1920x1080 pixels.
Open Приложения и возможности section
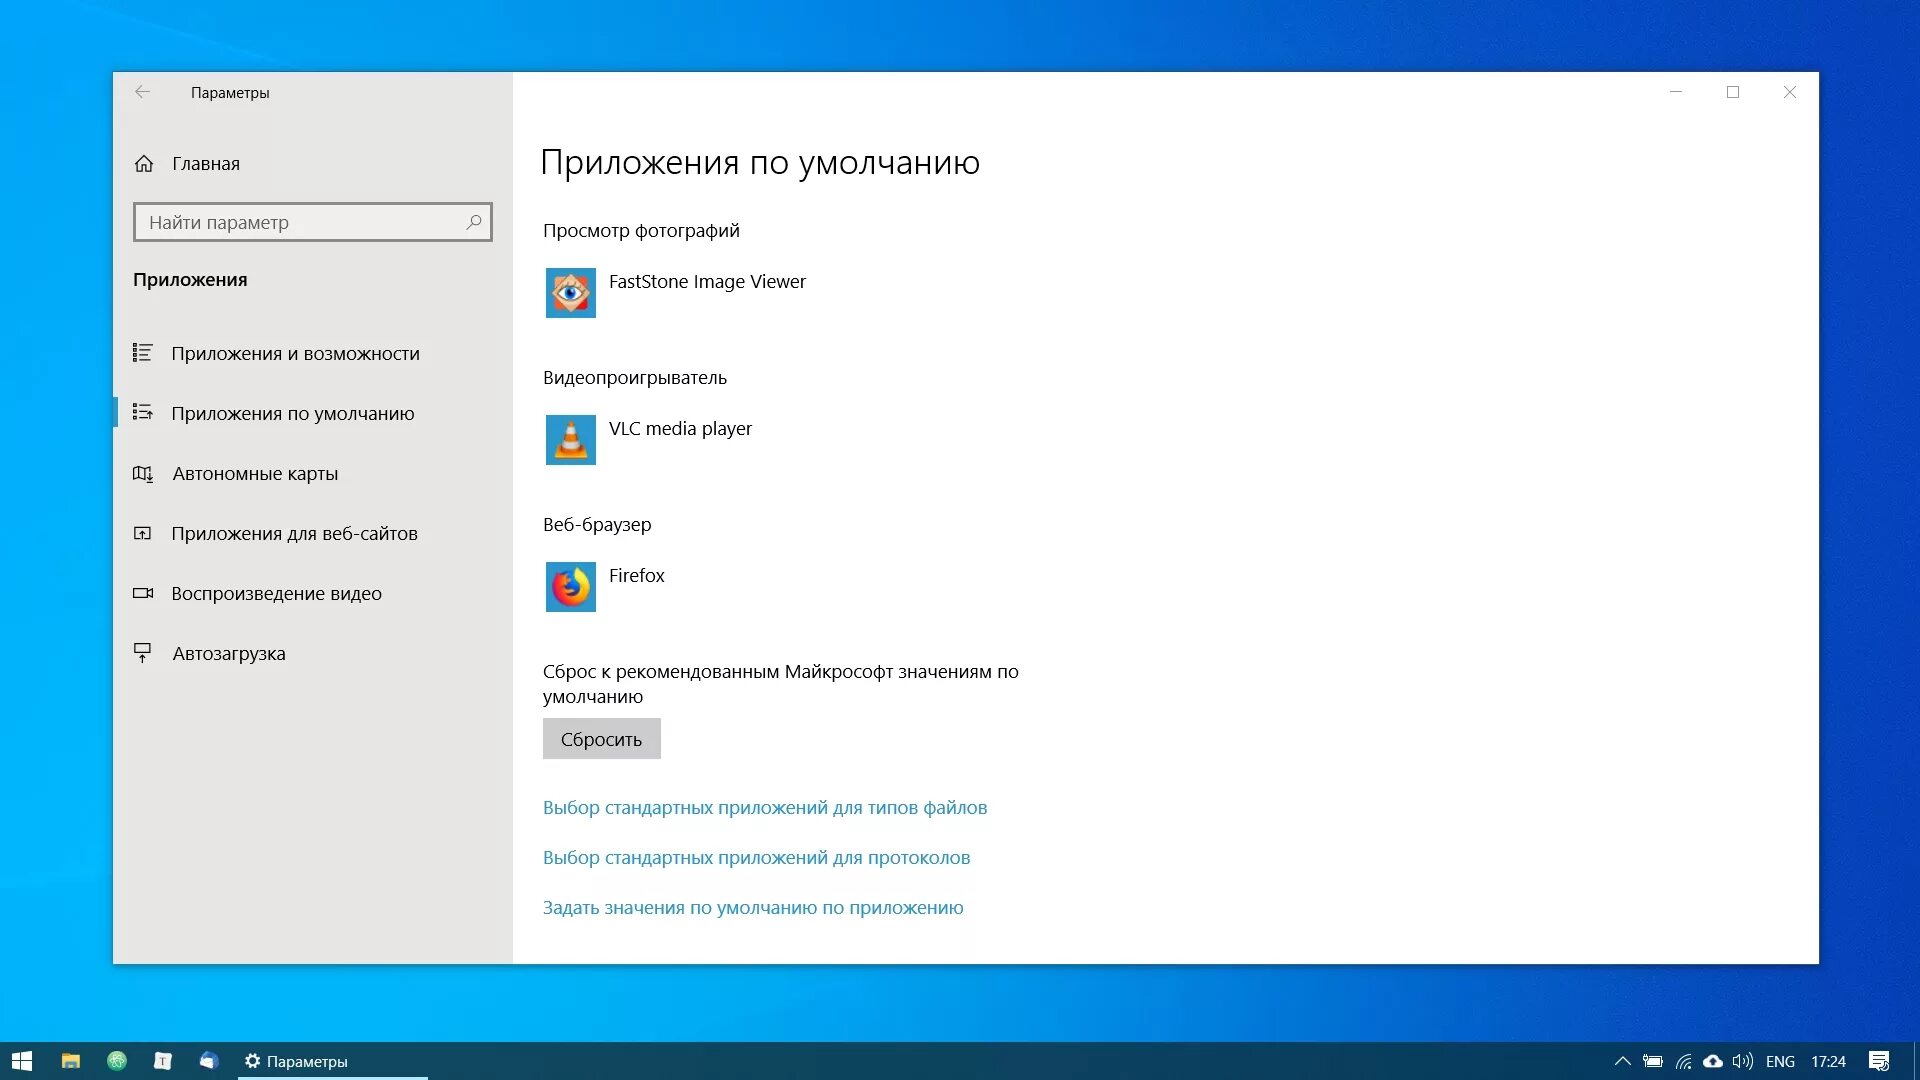(313, 353)
